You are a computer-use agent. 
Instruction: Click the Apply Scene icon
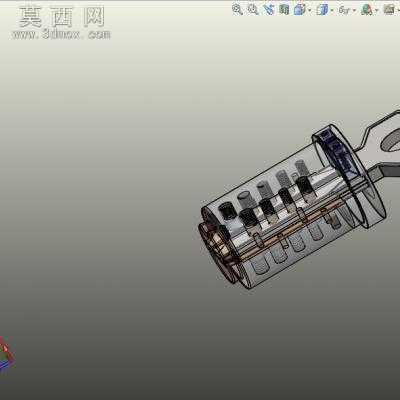point(389,9)
